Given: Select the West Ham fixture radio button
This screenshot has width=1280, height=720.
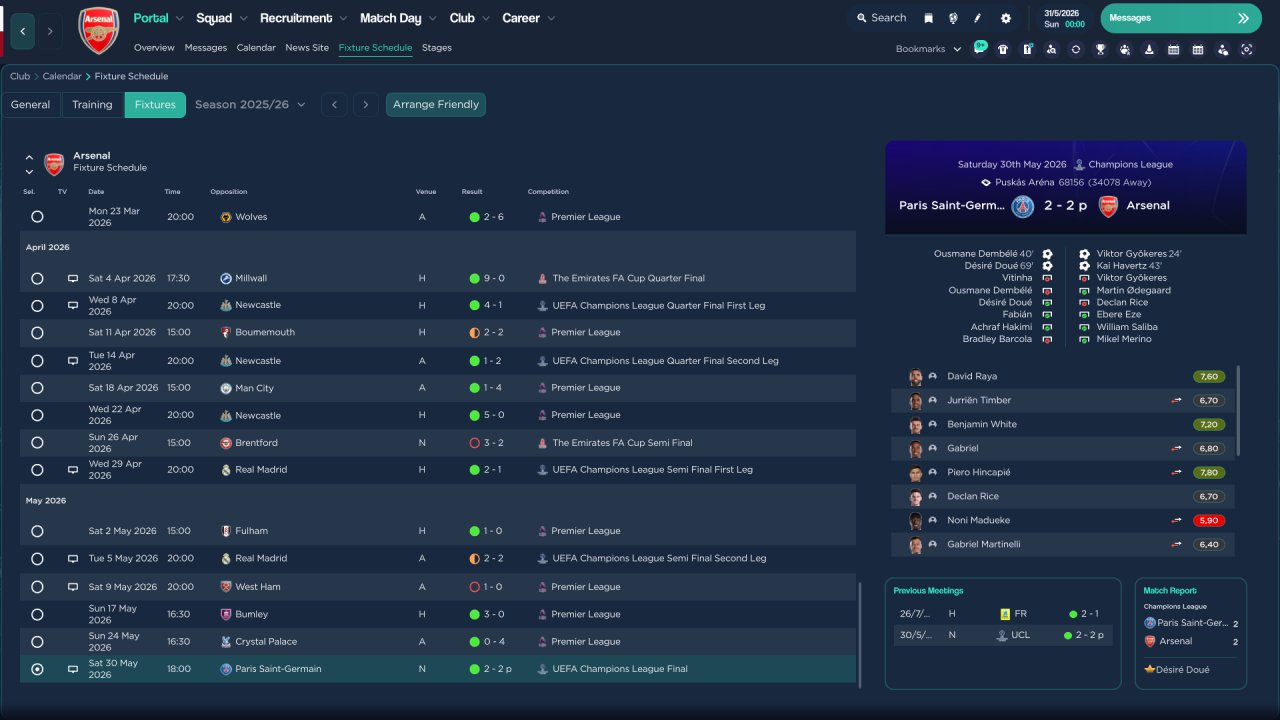Looking at the screenshot, I should [37, 587].
